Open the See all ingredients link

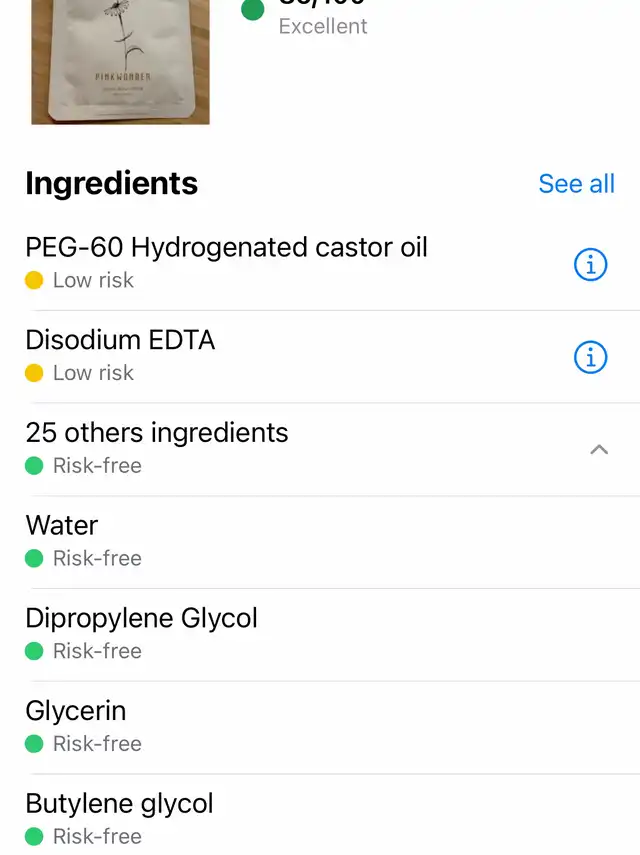577,183
